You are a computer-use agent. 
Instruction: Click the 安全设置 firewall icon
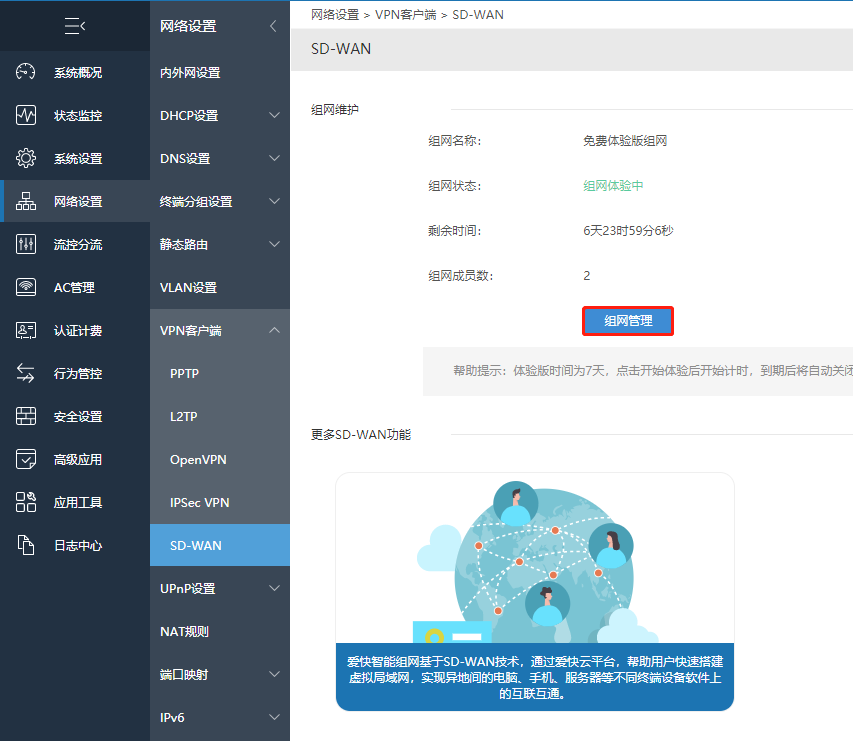click(26, 416)
